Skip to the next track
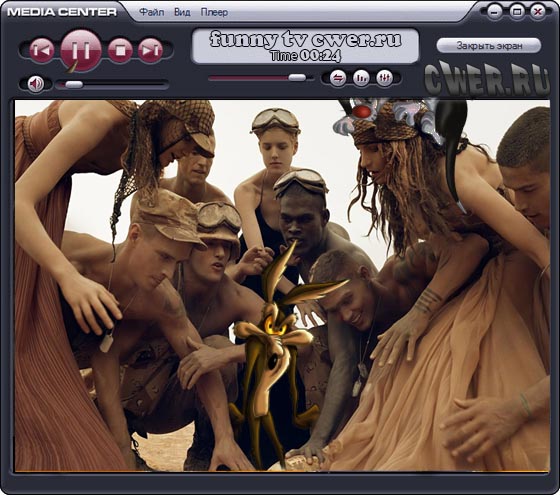This screenshot has height=495, width=560. 150,50
